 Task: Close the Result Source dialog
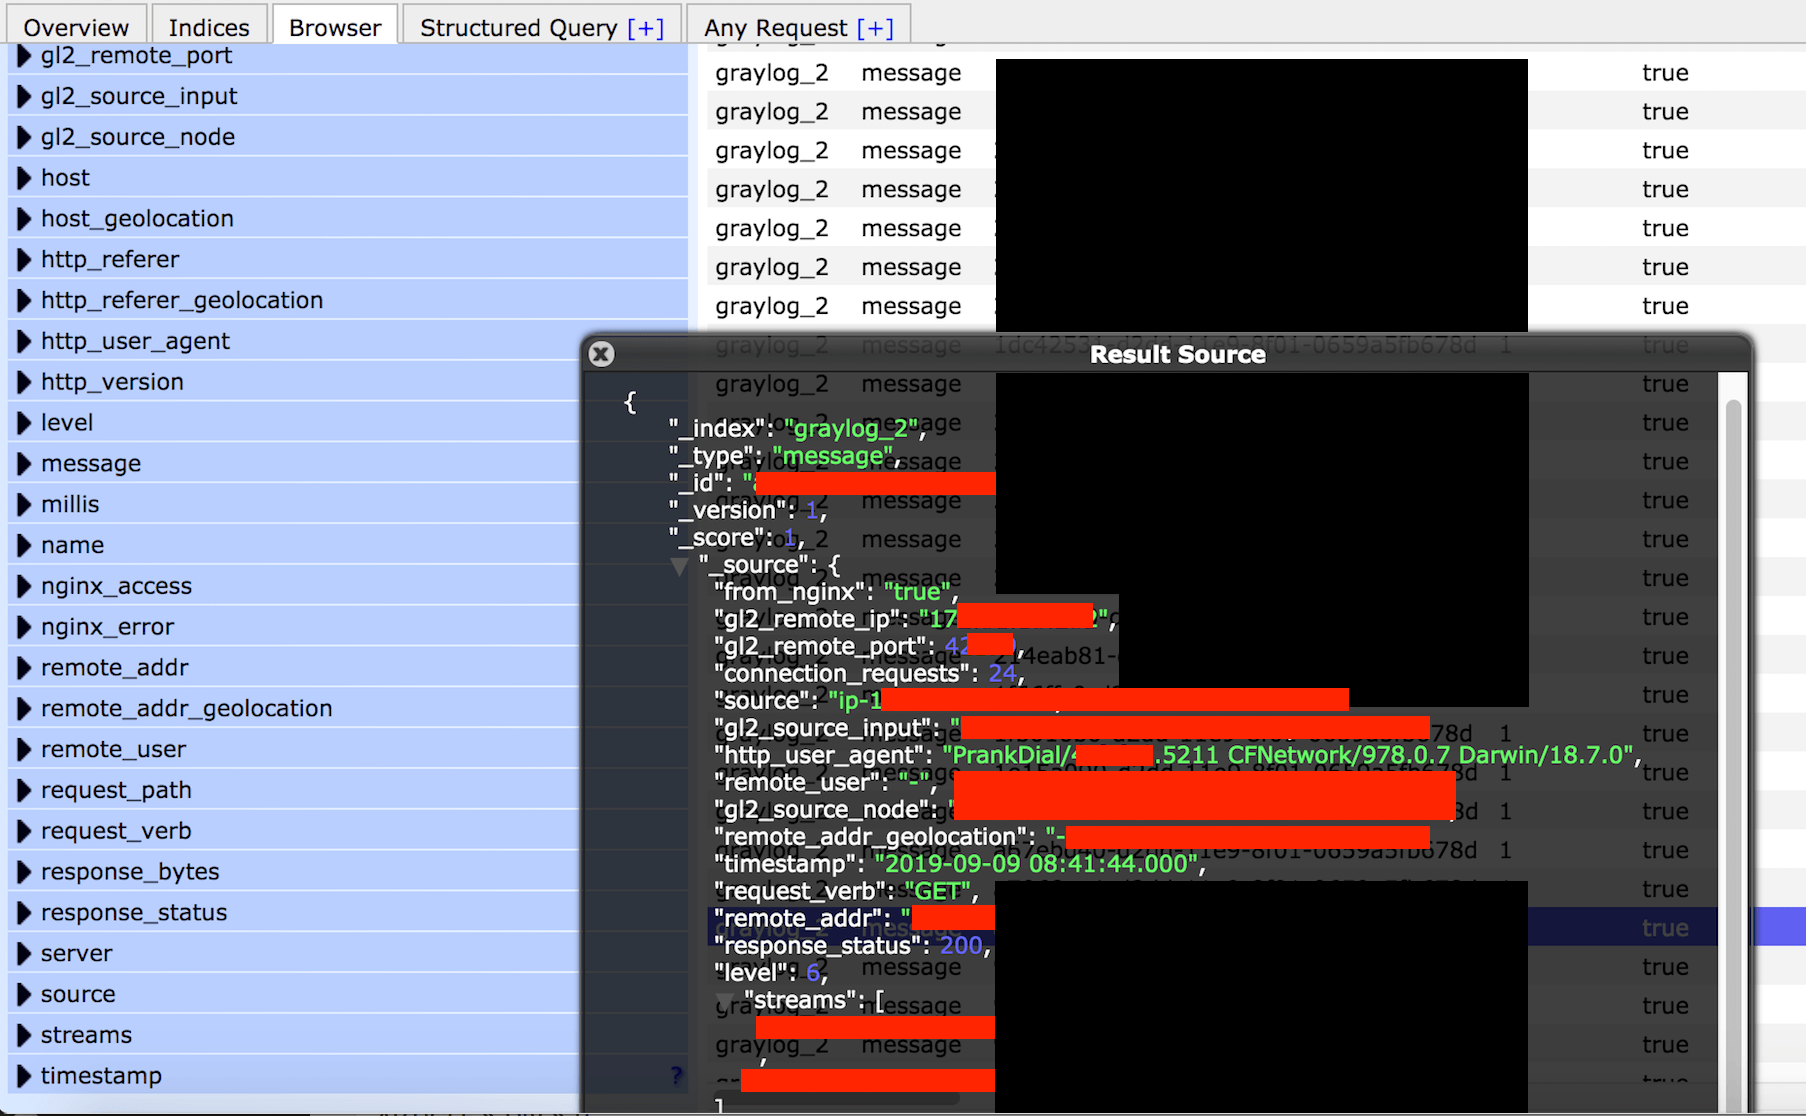(x=601, y=354)
